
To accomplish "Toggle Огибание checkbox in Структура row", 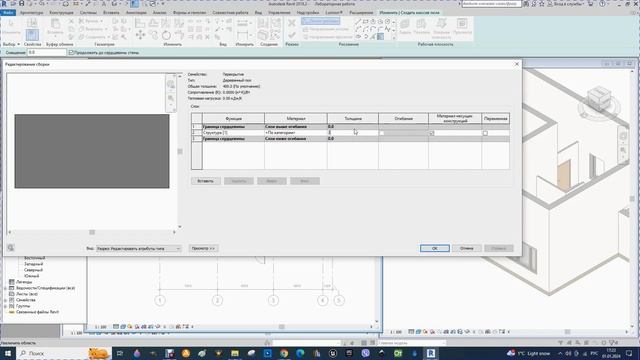I will tap(382, 133).
